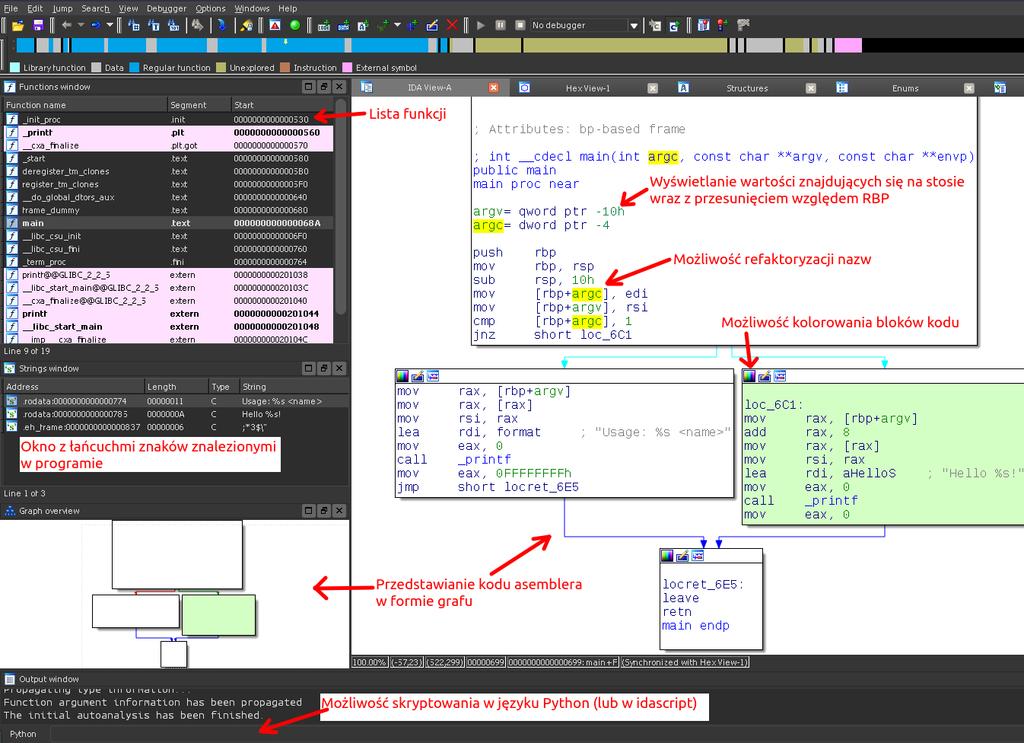This screenshot has width=1024, height=743.
Task: Sort strings by the Address column header
Action: click(73, 387)
